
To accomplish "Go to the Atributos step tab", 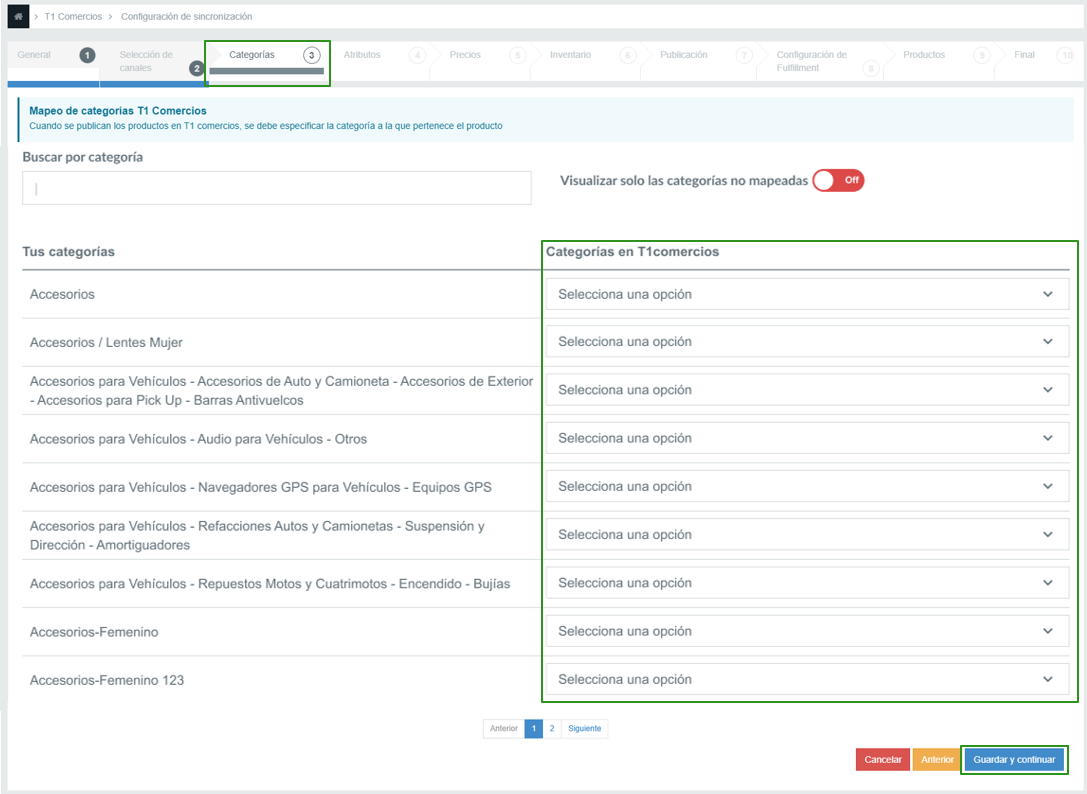I will (380, 61).
